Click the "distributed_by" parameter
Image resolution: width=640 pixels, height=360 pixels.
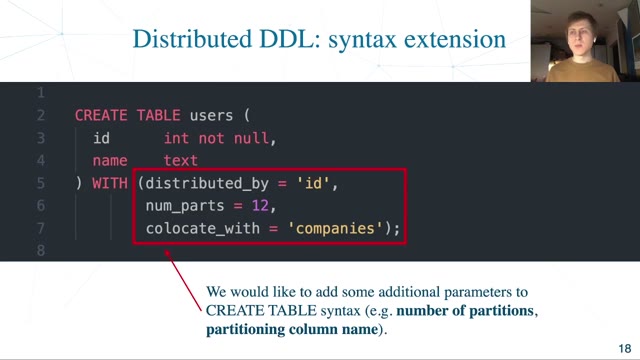point(207,183)
